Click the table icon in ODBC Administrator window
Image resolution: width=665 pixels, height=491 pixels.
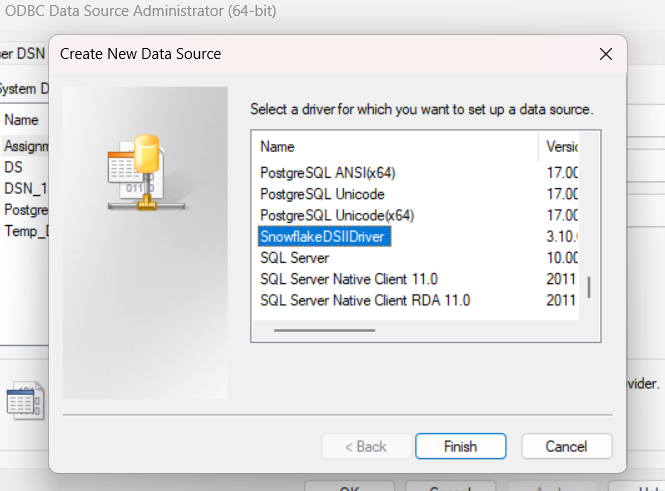tap(25, 401)
